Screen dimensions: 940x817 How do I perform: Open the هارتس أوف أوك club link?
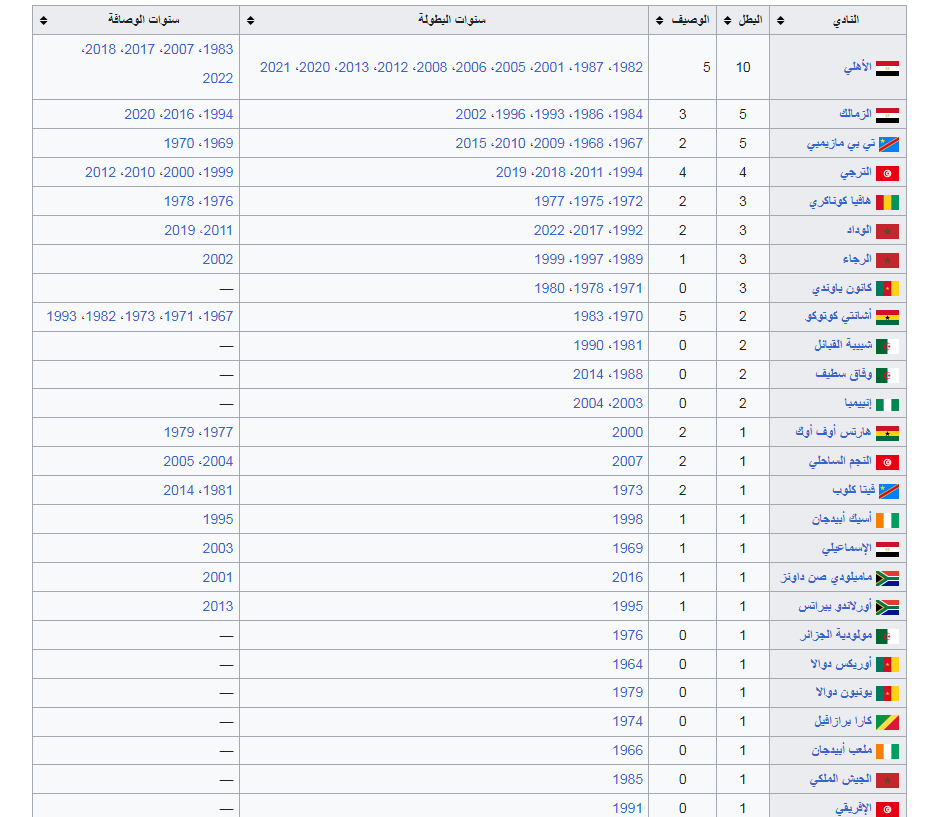833,432
